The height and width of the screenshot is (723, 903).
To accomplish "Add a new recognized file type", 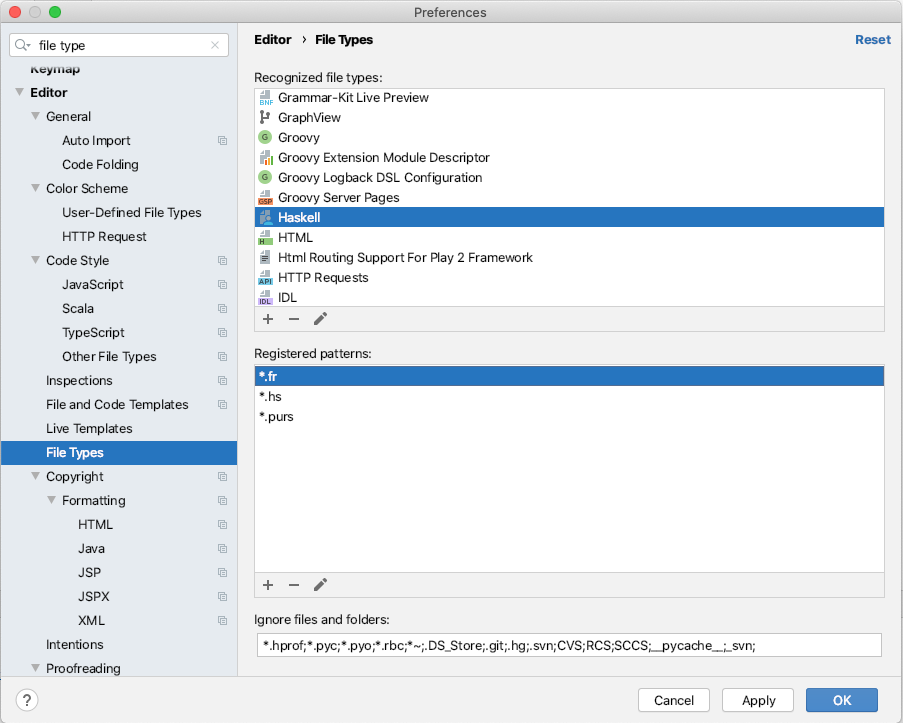I will 268,319.
